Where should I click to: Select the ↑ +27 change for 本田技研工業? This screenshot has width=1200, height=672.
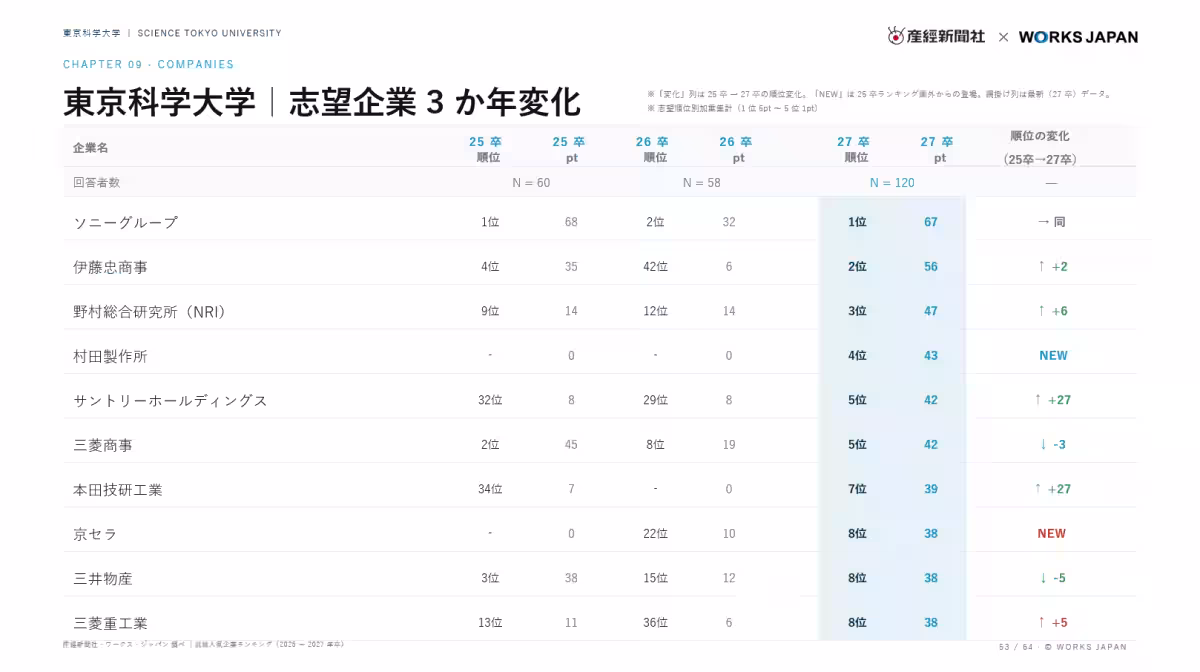(1053, 489)
